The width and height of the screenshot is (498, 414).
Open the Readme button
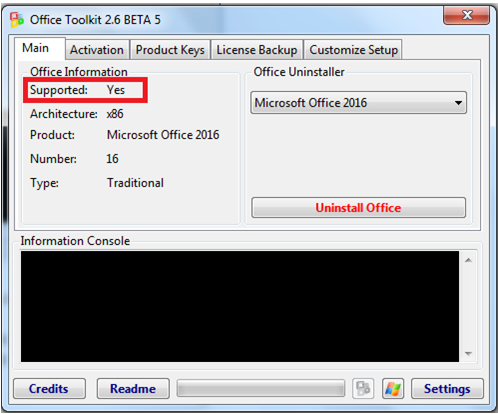pyautogui.click(x=133, y=388)
